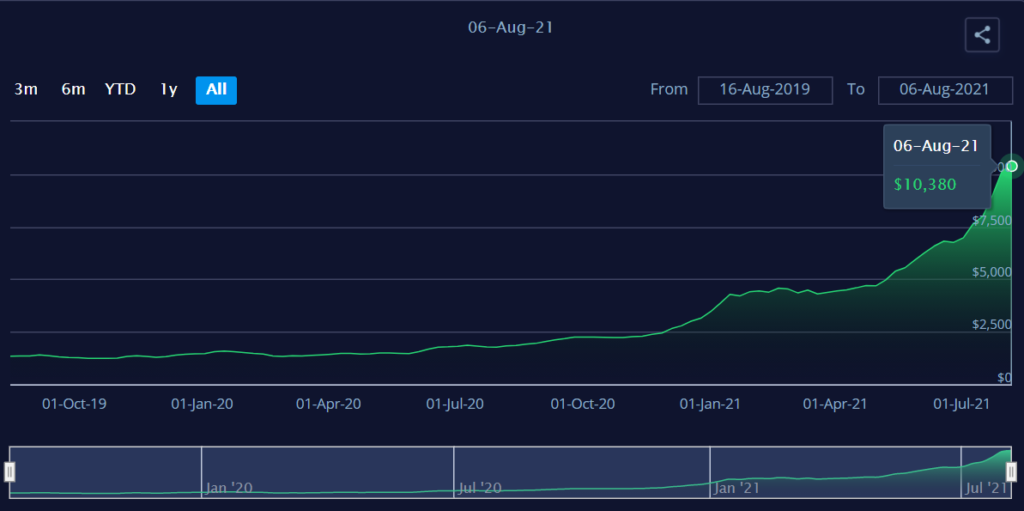
Task: Click the 01-Oct-19 axis label
Action: [74, 404]
